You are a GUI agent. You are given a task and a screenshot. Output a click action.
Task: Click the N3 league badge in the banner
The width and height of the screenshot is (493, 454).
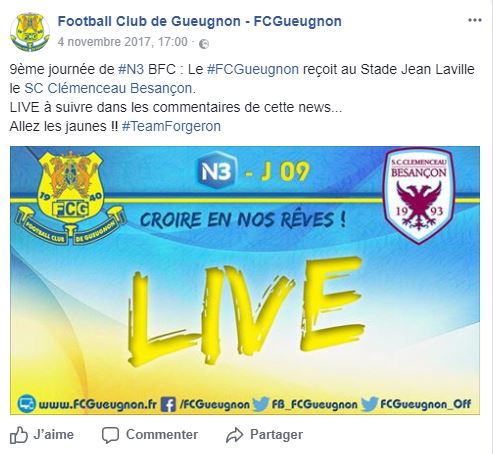(x=217, y=172)
